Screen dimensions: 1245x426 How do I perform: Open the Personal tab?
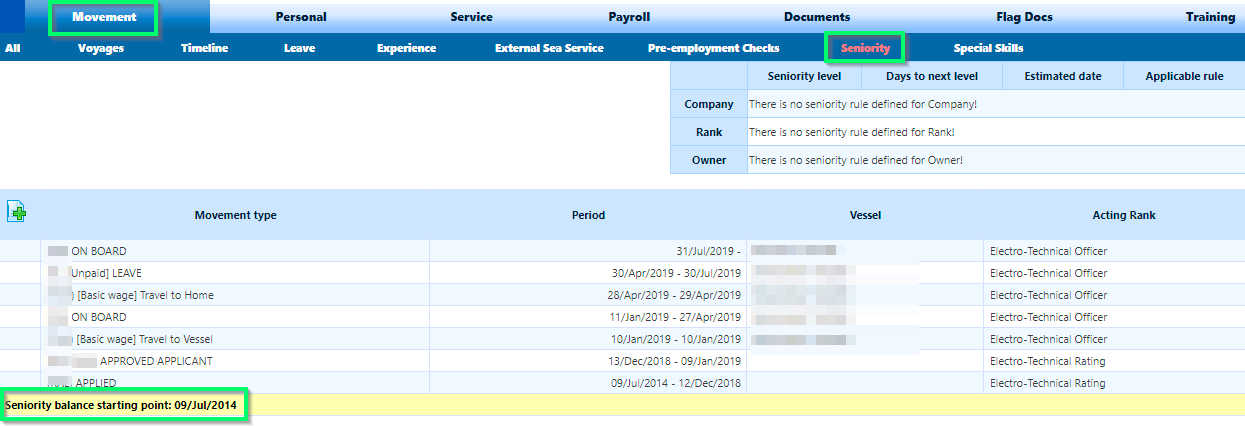tap(301, 17)
